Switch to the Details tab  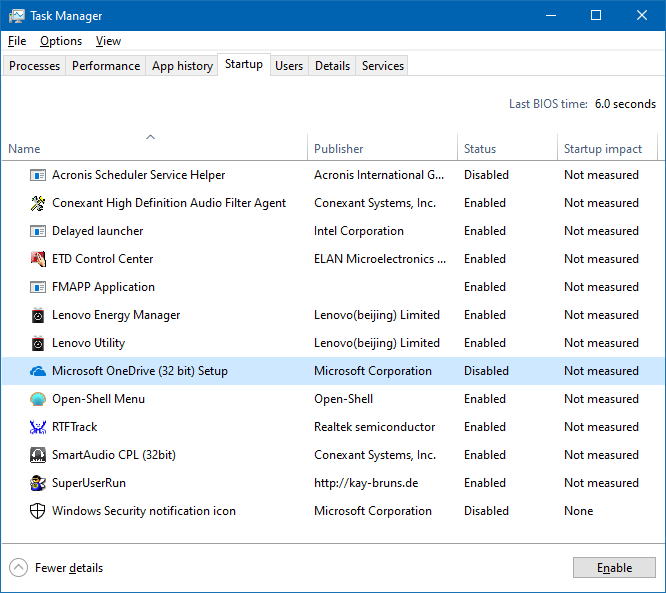332,66
